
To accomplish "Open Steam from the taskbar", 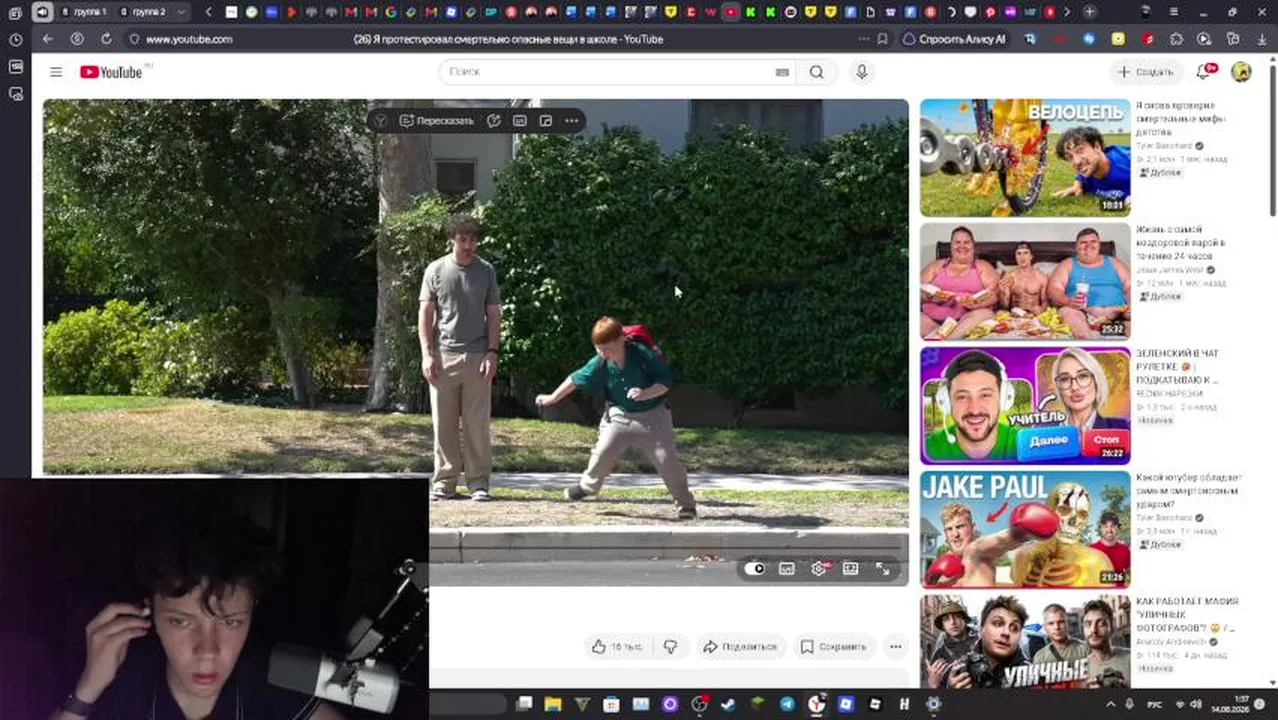I will (x=728, y=704).
